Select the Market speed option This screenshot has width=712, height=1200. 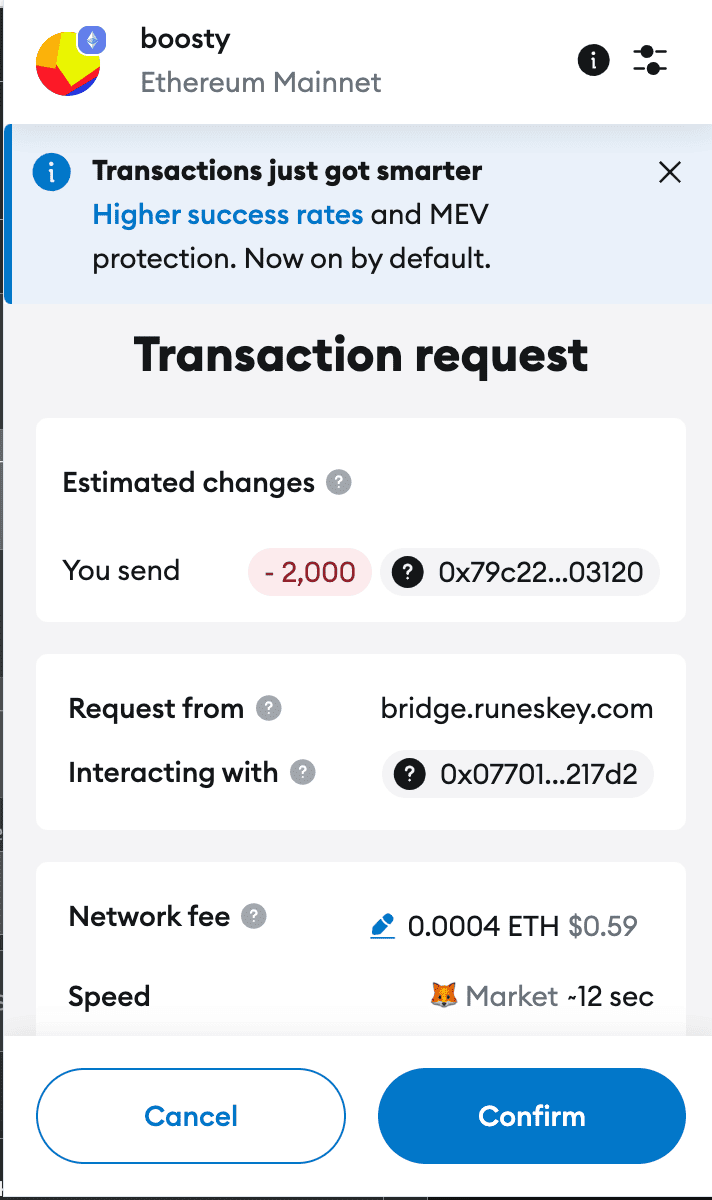pos(512,995)
